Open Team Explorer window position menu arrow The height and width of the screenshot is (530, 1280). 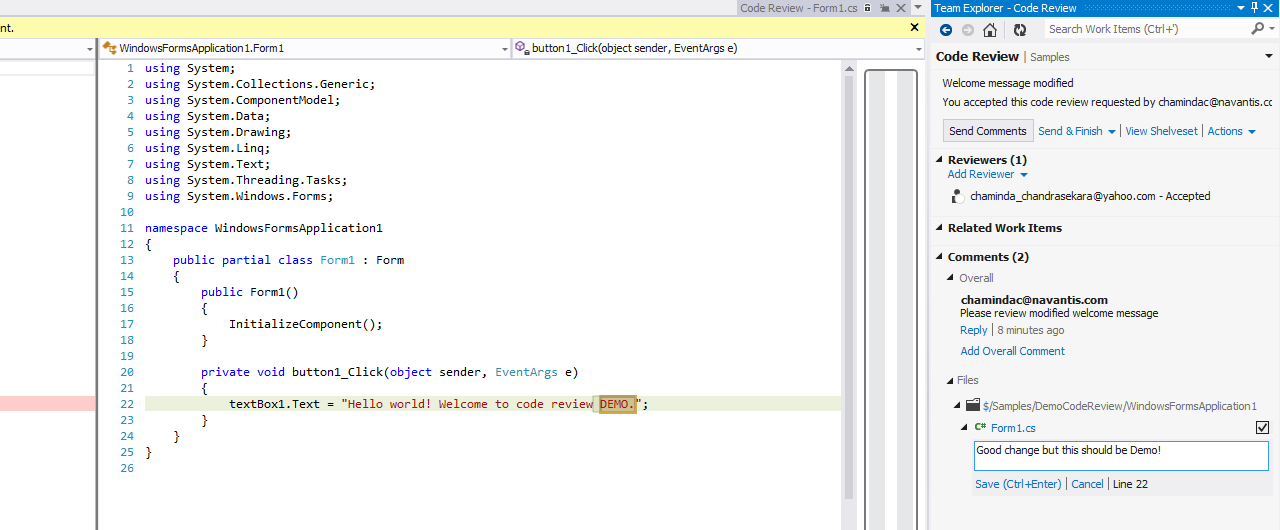point(1240,8)
